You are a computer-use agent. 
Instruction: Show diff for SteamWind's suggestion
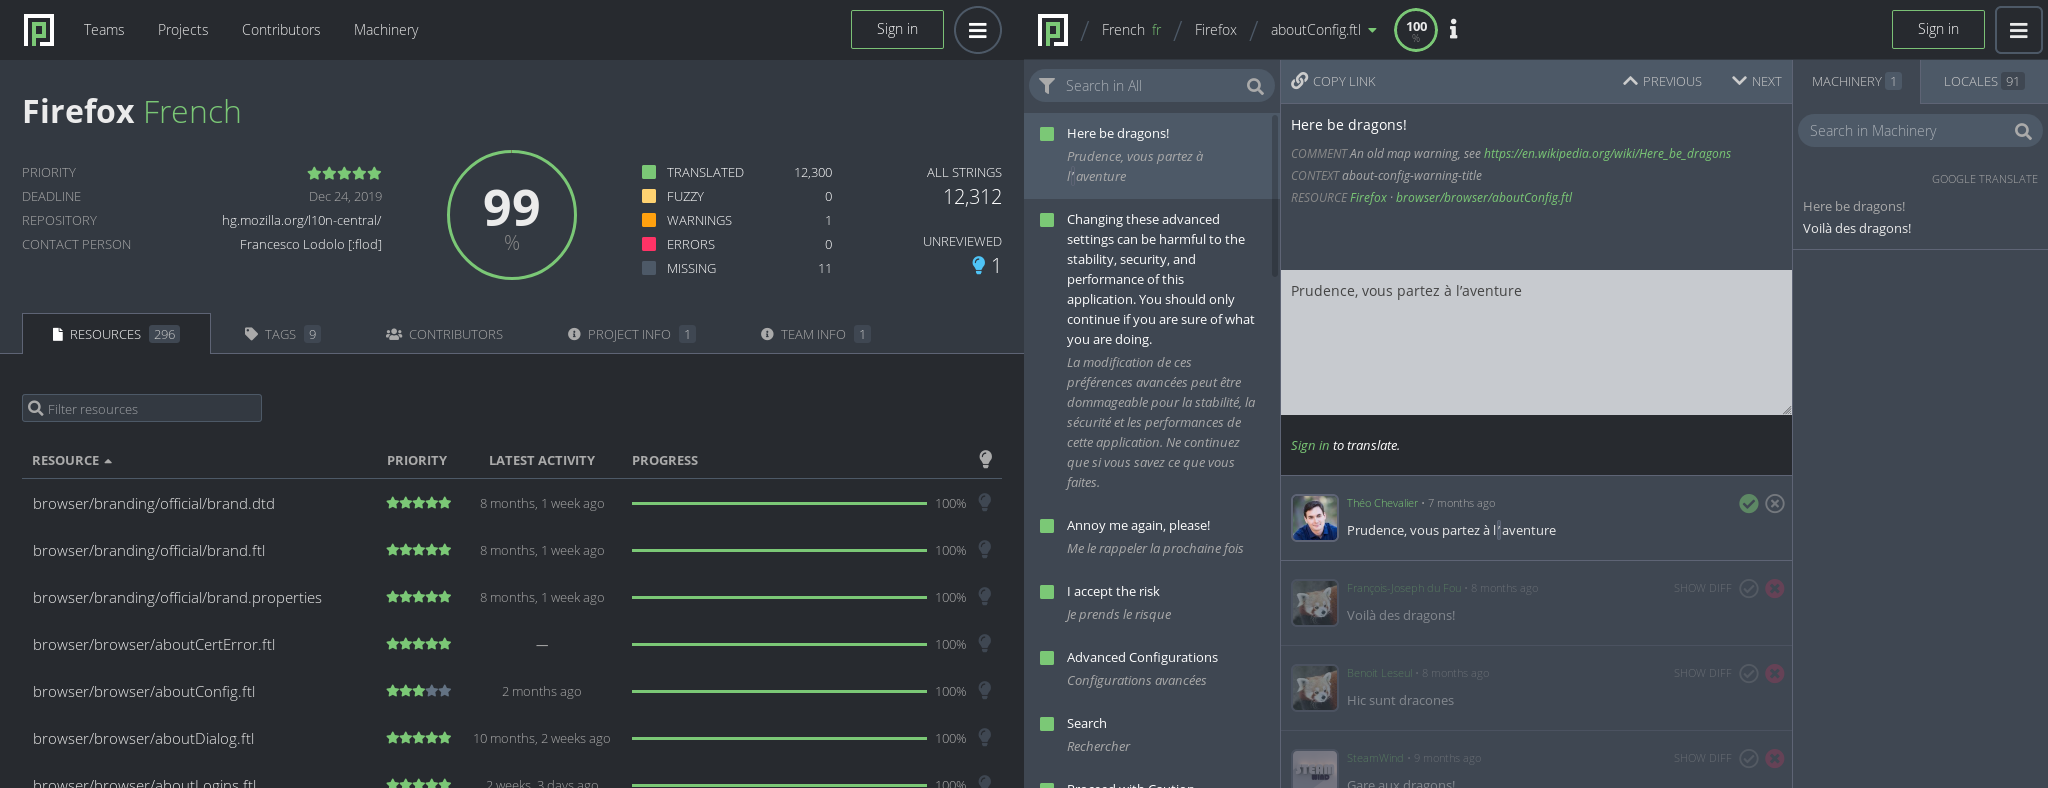click(x=1702, y=758)
